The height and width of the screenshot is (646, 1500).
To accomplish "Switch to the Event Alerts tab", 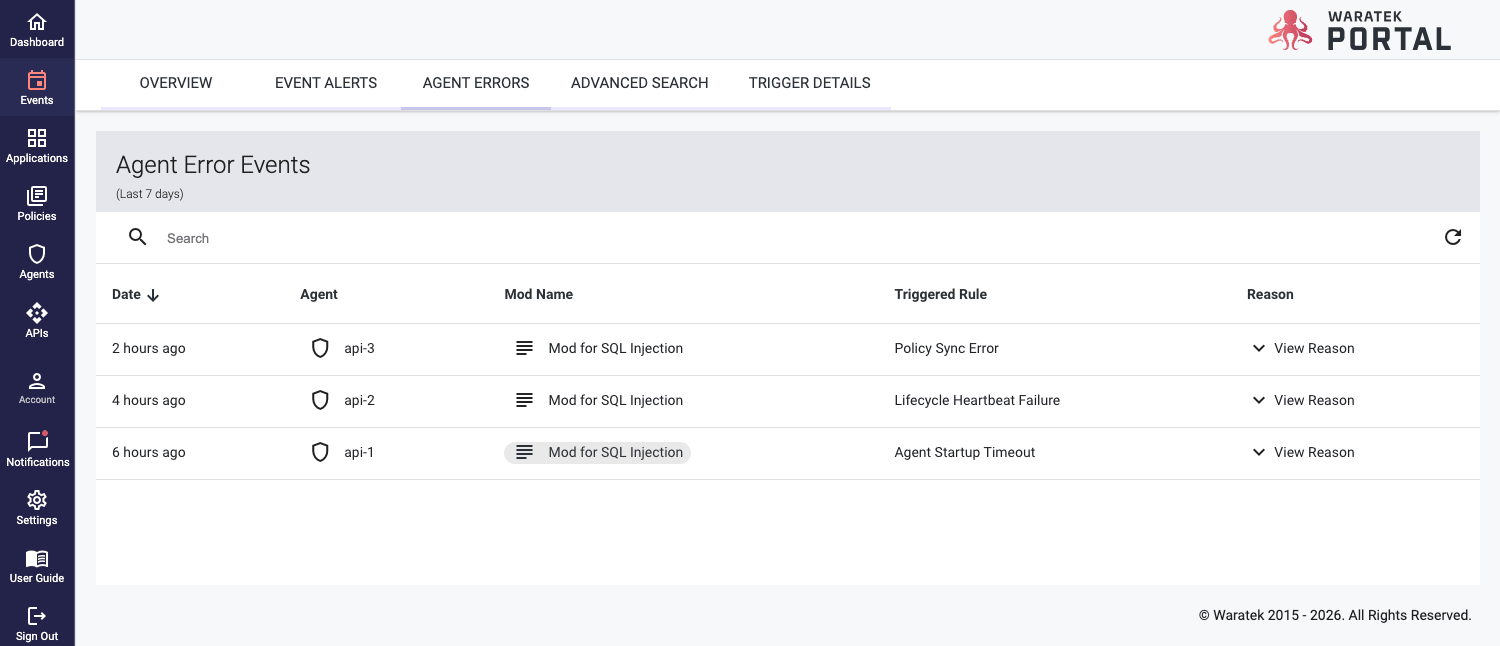I will [x=326, y=83].
